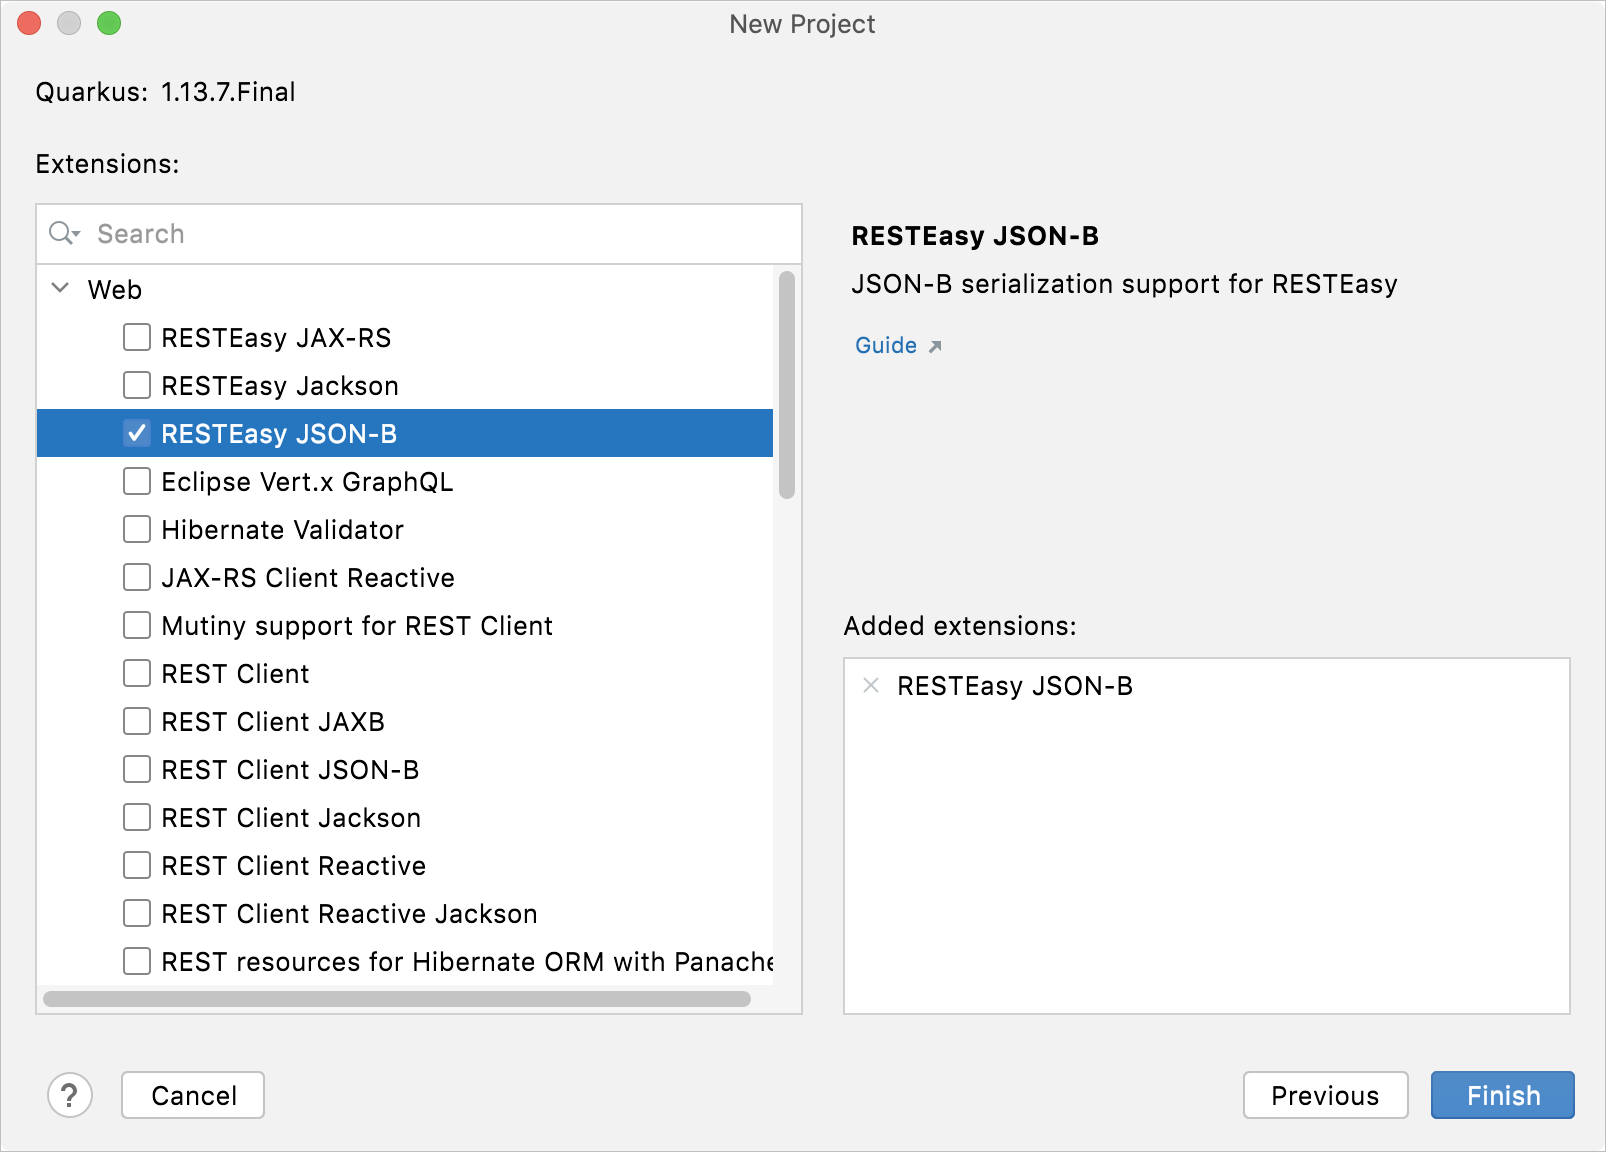Select the REST Client JAXB row text

(x=273, y=722)
